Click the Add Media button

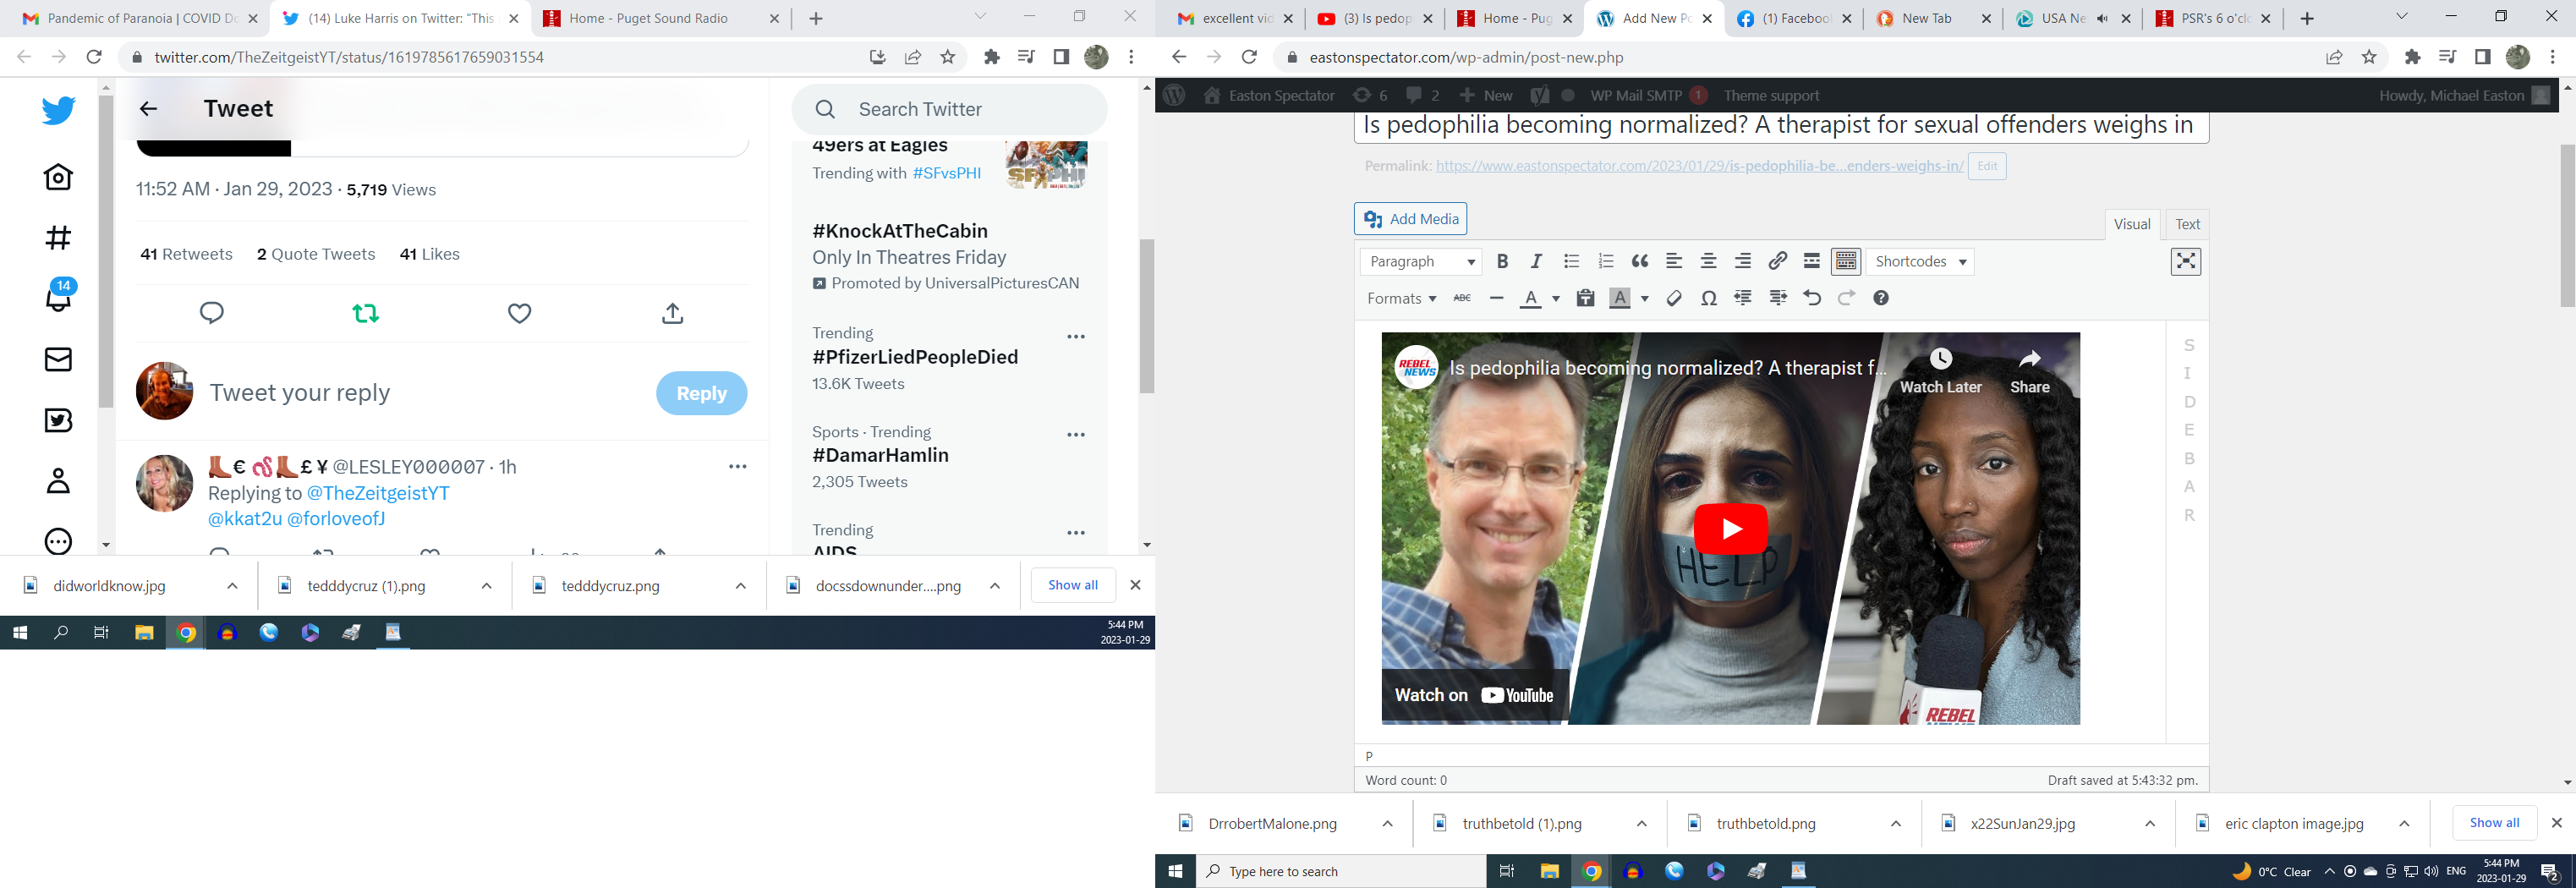coord(1411,219)
